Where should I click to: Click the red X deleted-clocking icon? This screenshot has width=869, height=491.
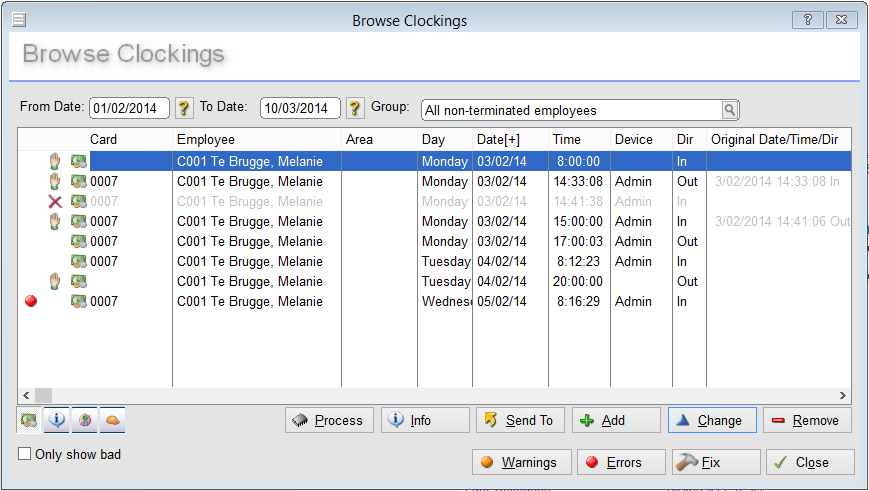click(x=55, y=202)
